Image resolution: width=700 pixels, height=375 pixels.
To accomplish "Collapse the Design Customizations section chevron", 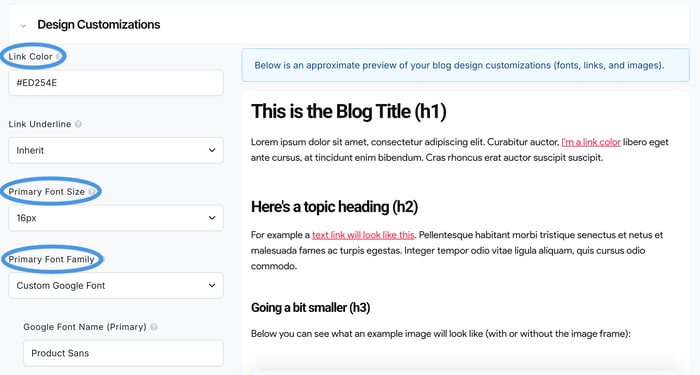I will click(x=23, y=26).
